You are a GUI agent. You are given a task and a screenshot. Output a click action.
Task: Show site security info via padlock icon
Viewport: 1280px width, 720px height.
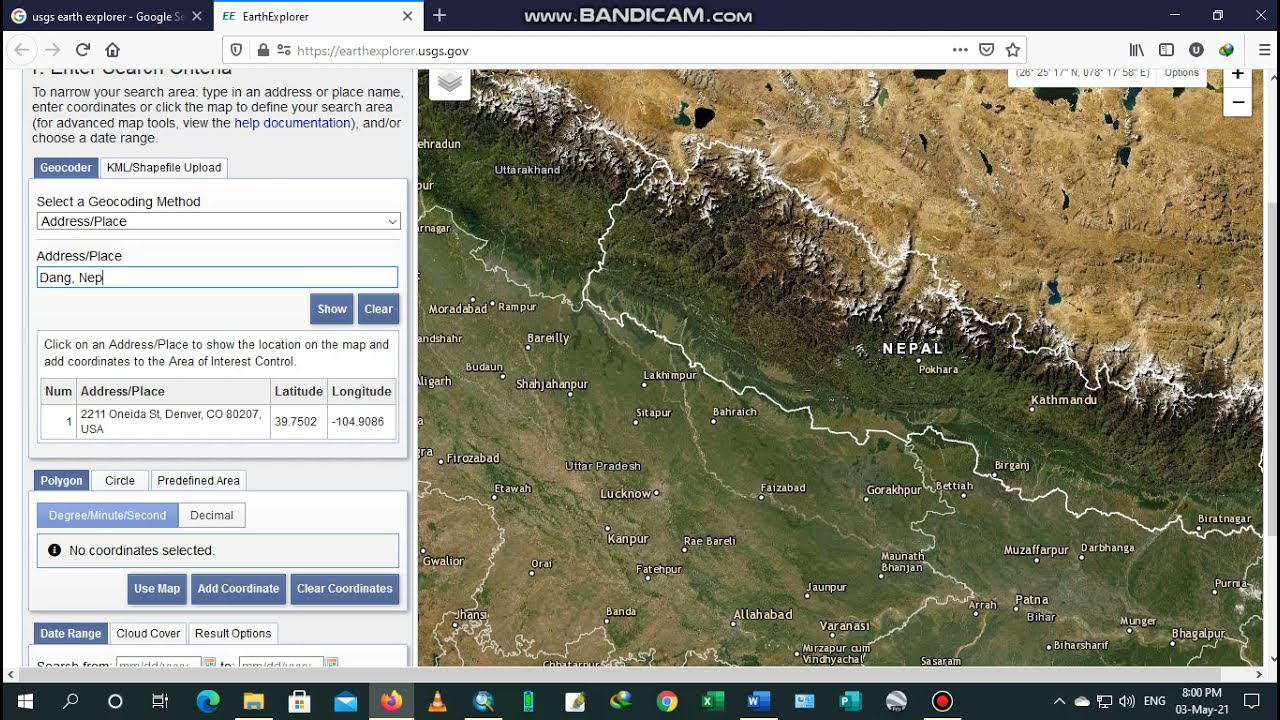[x=263, y=50]
